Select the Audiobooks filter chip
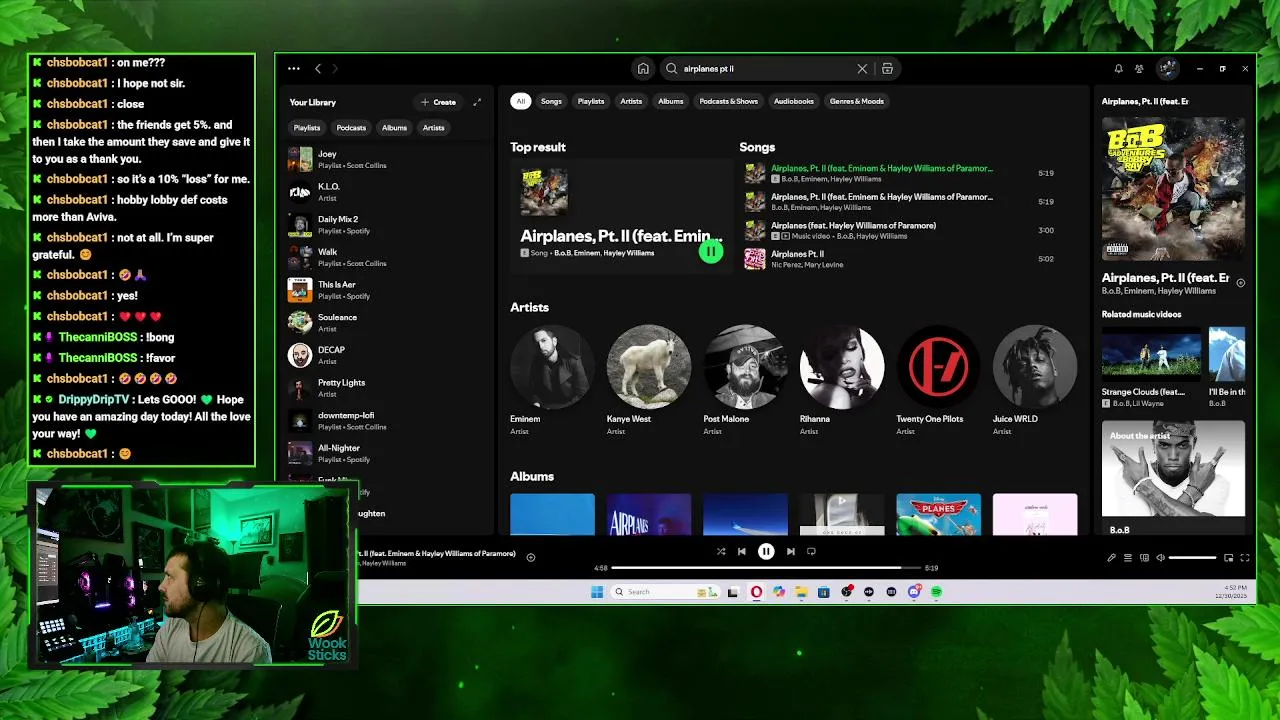This screenshot has height=720, width=1280. point(794,101)
